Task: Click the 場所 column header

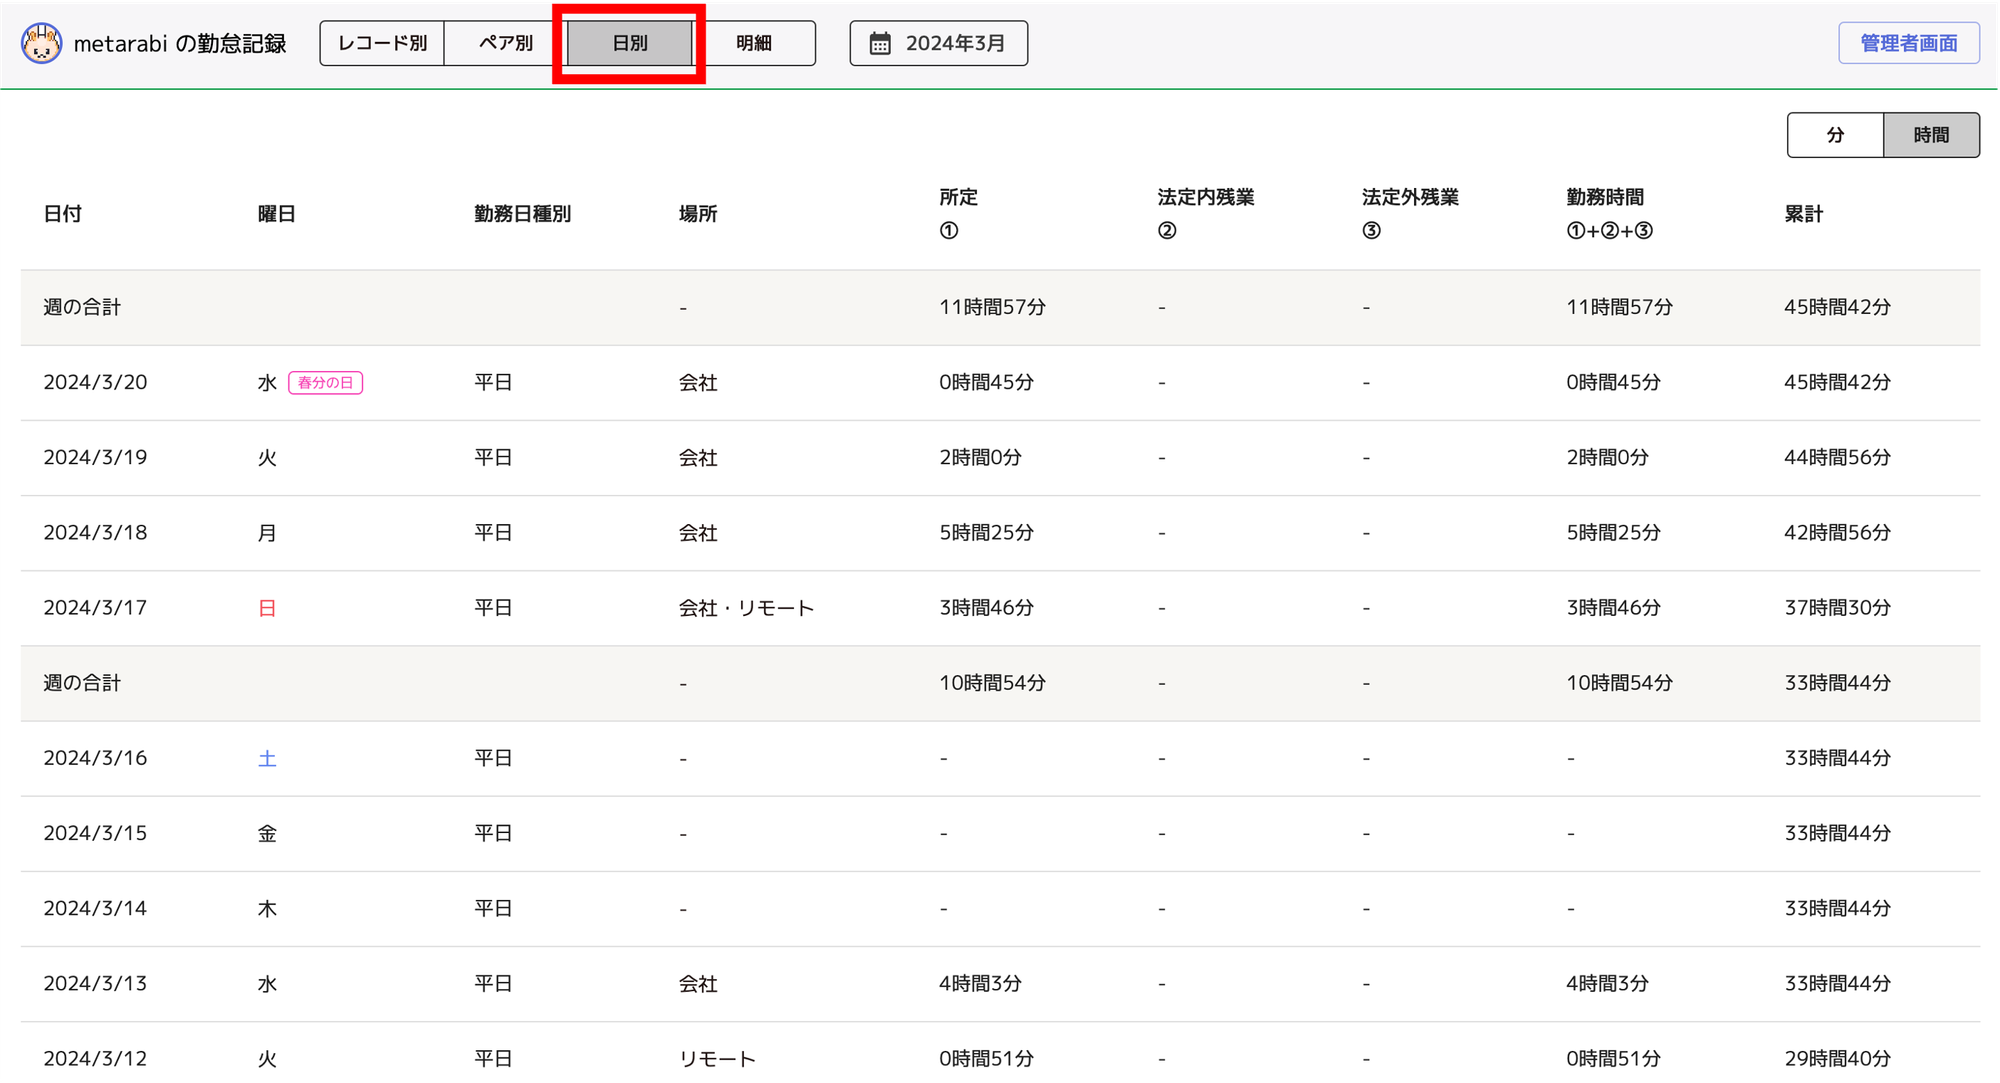Action: pos(698,214)
